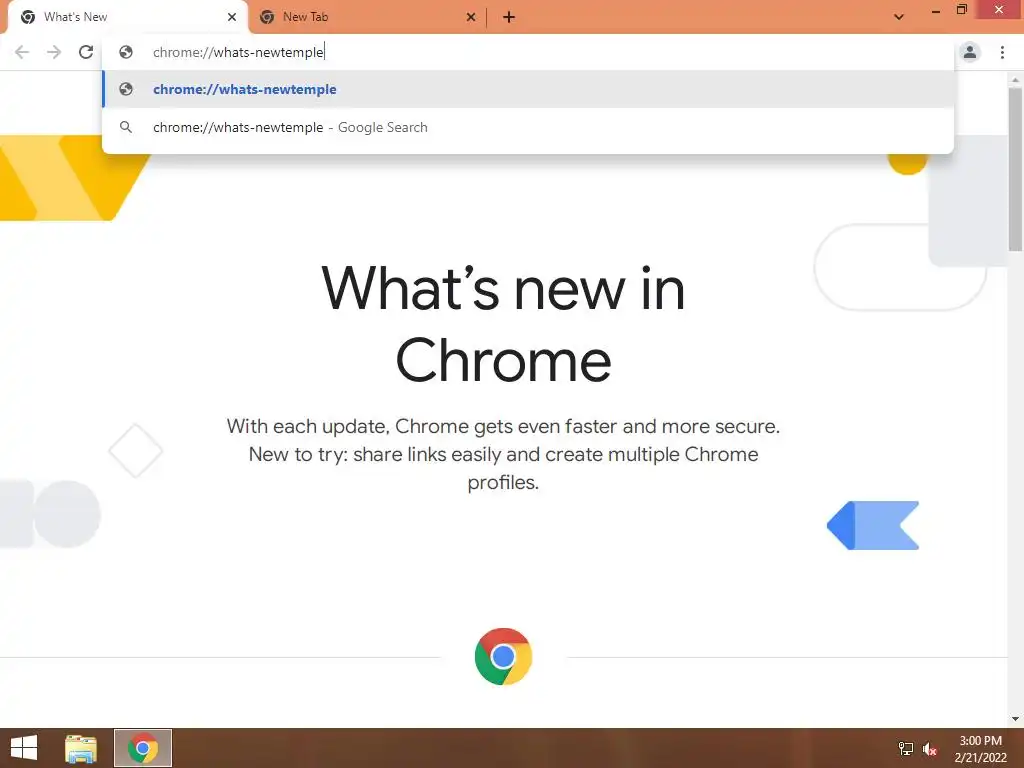This screenshot has height=768, width=1024.
Task: Open the Chrome three-dot menu
Action: (1002, 52)
